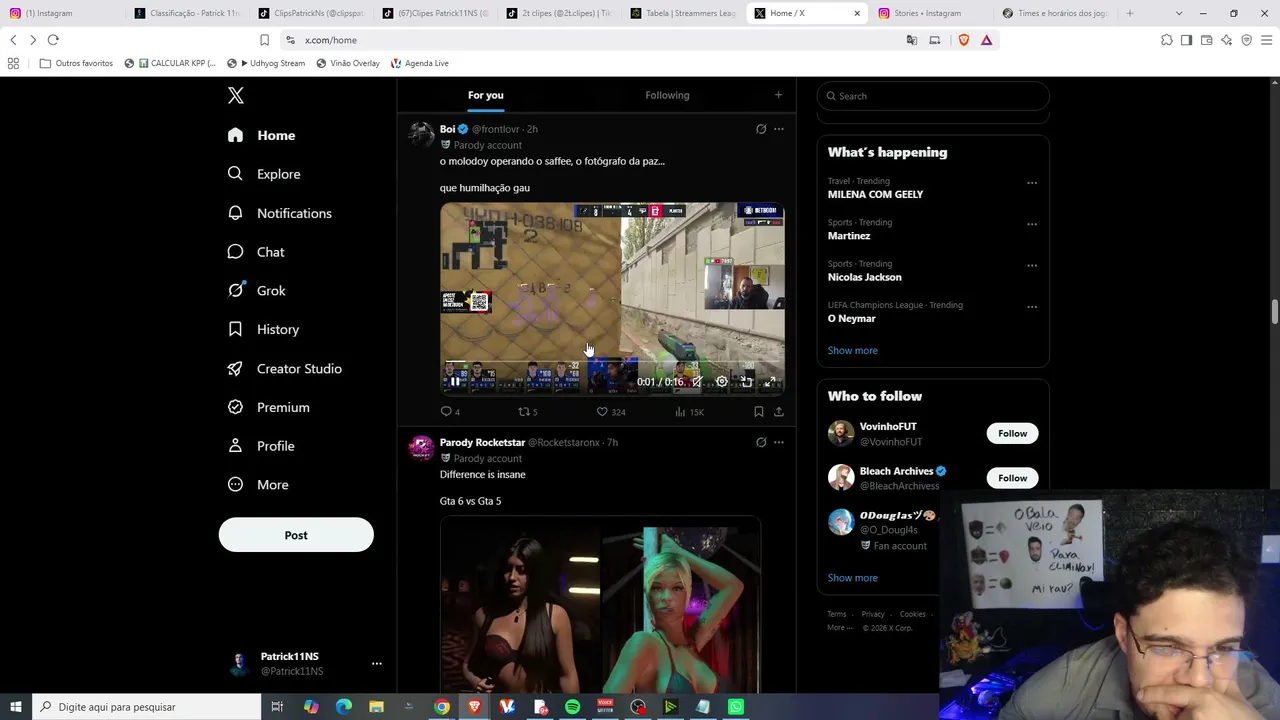Open the Gta 6 vs Gta 5 image

600,605
